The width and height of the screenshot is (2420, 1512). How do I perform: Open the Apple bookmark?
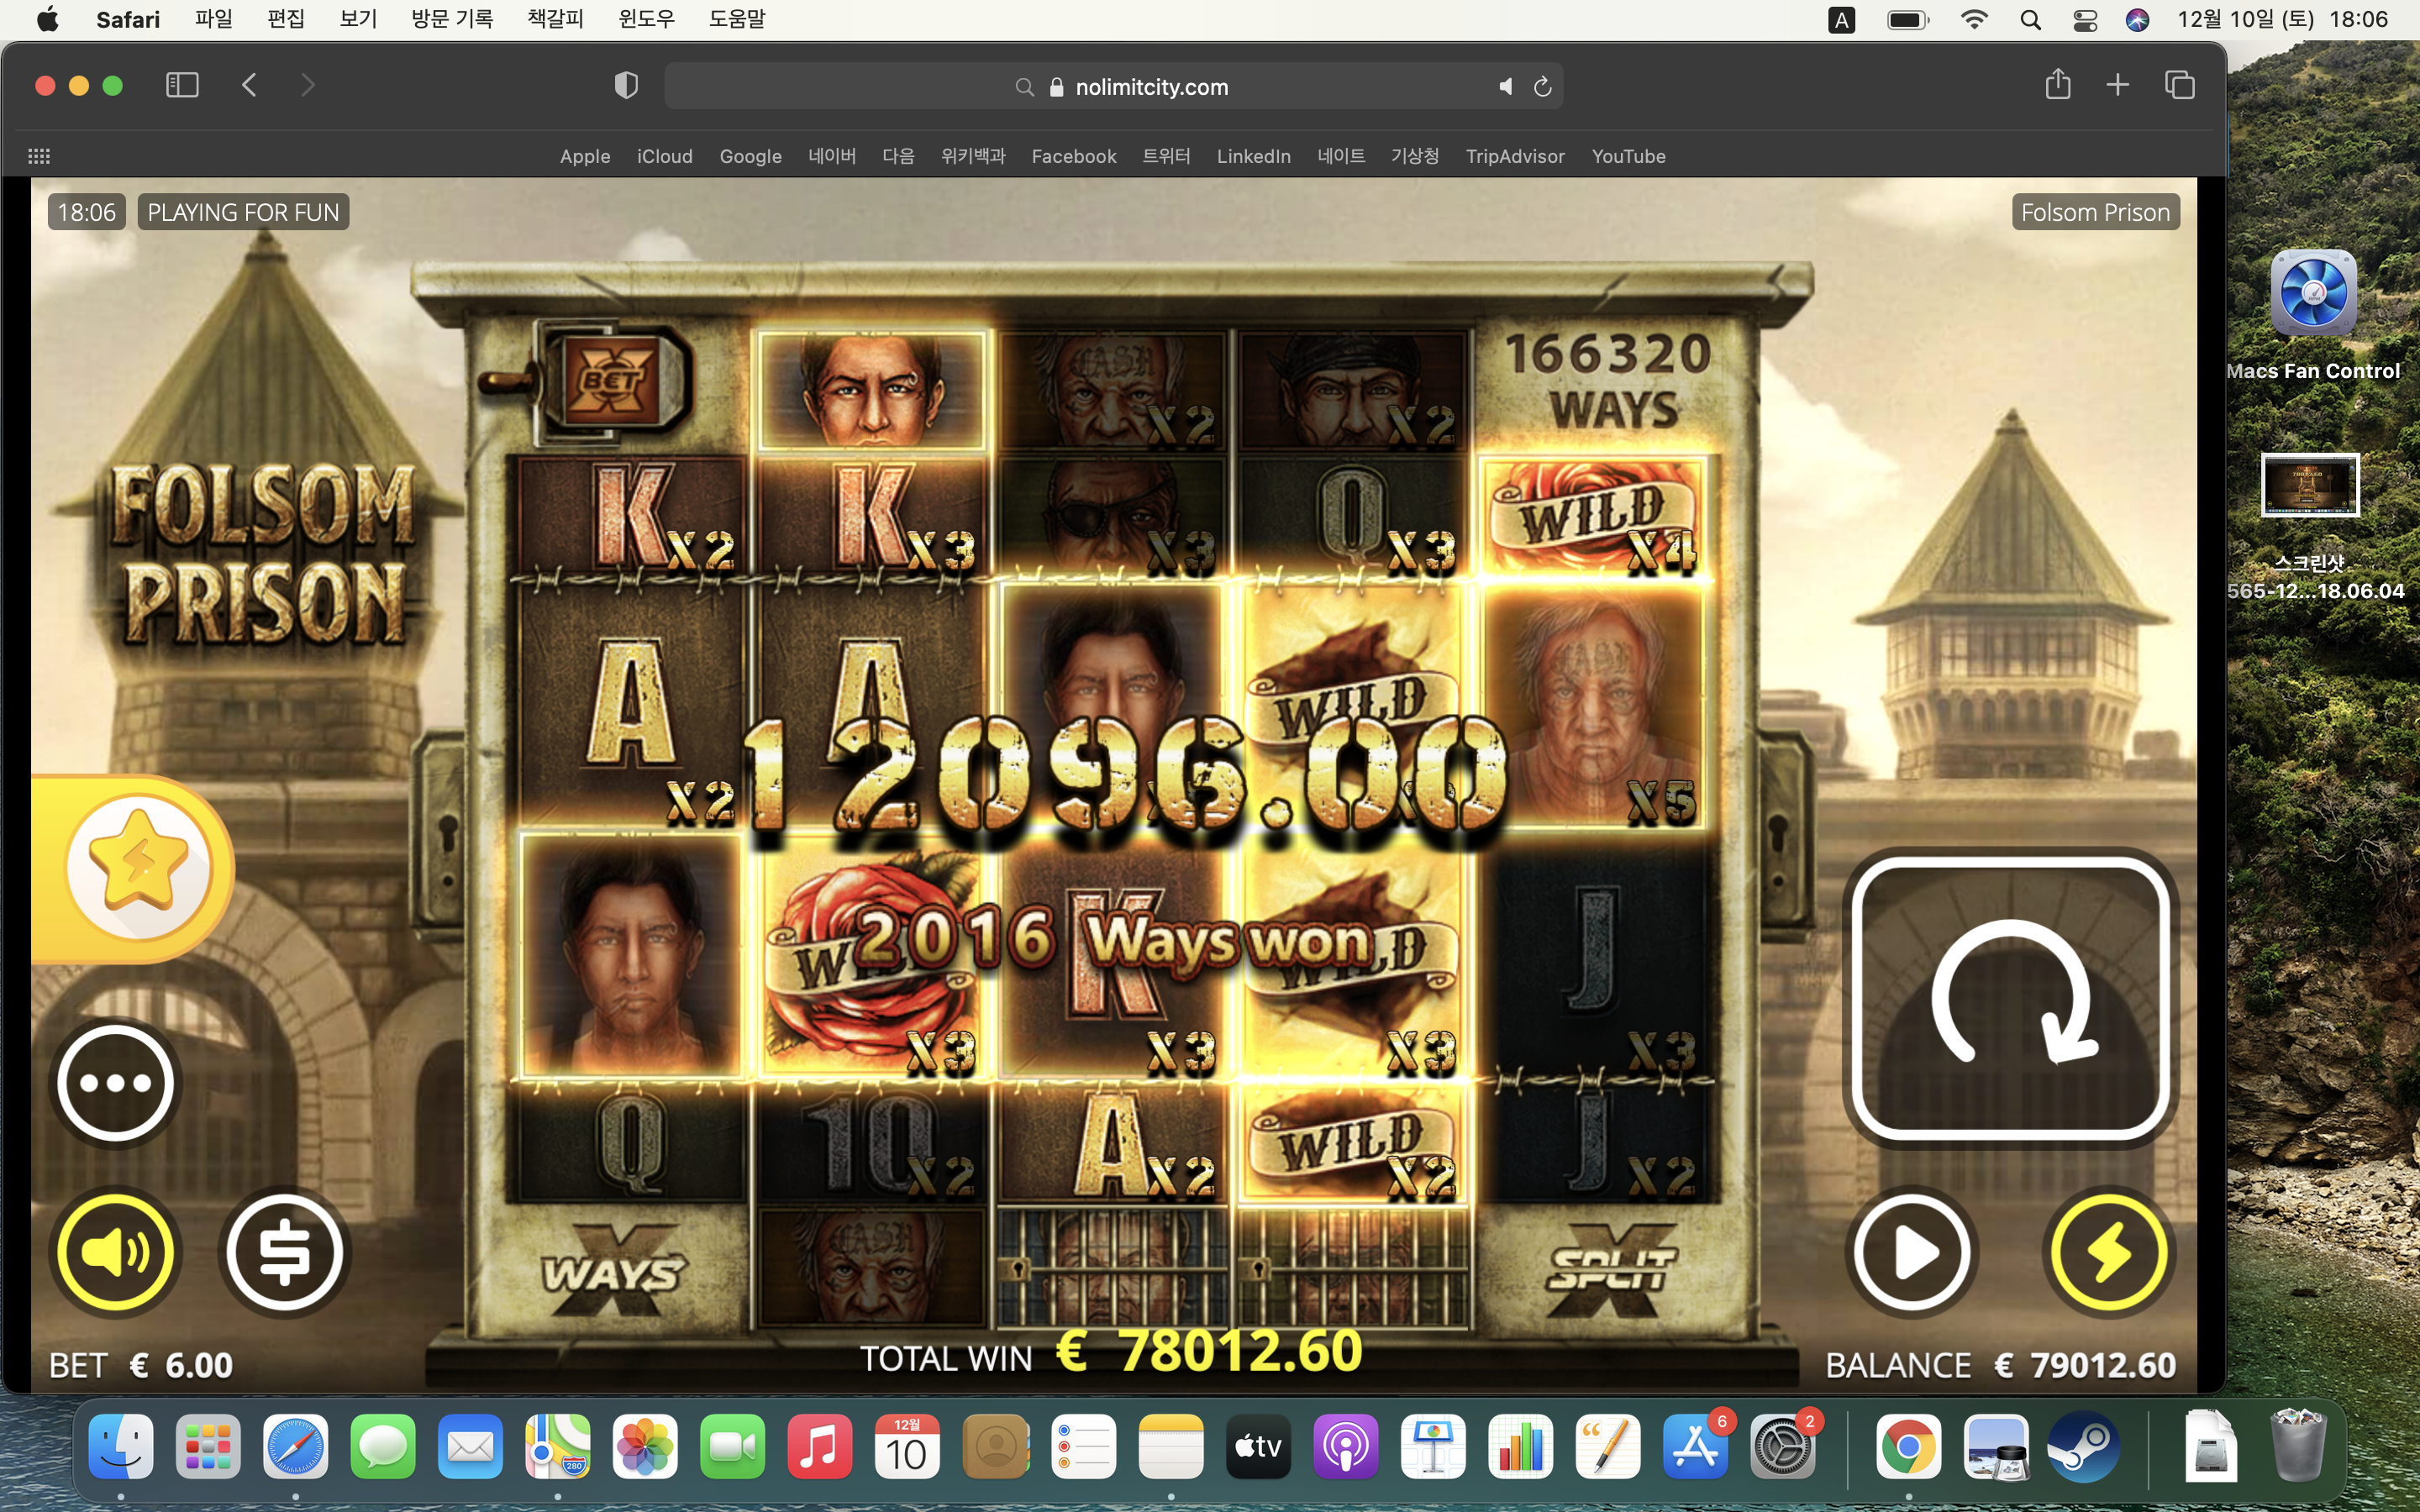pyautogui.click(x=585, y=156)
